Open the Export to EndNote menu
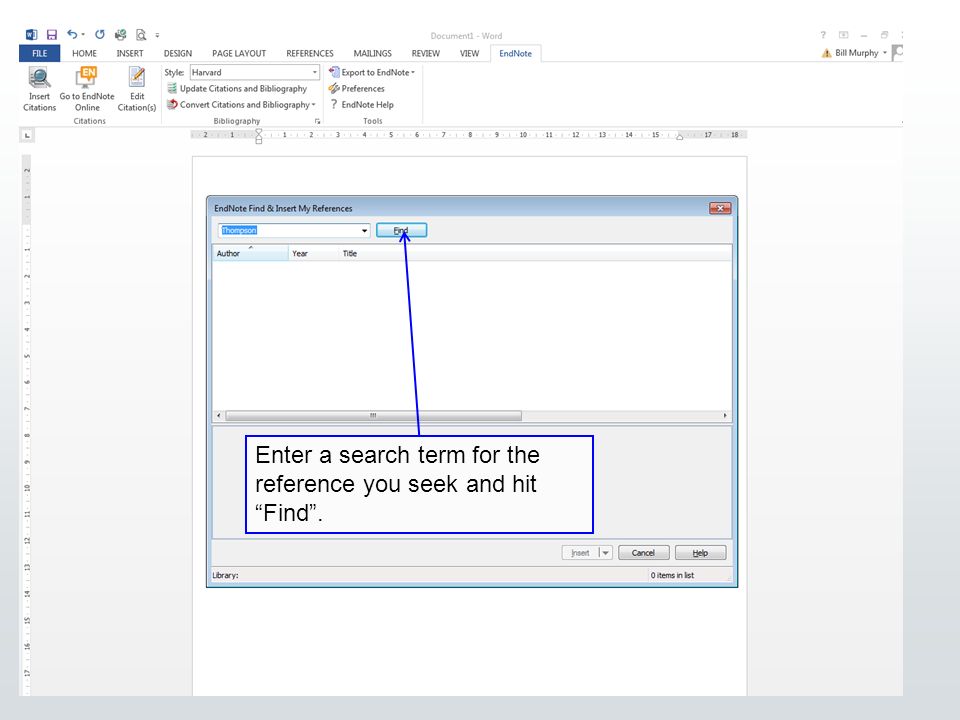 pyautogui.click(x=372, y=72)
